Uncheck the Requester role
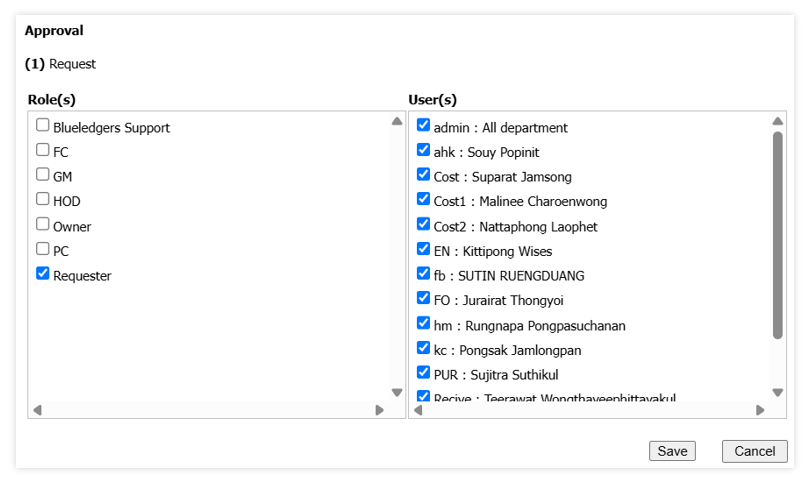This screenshot has width=808, height=477. click(x=43, y=273)
